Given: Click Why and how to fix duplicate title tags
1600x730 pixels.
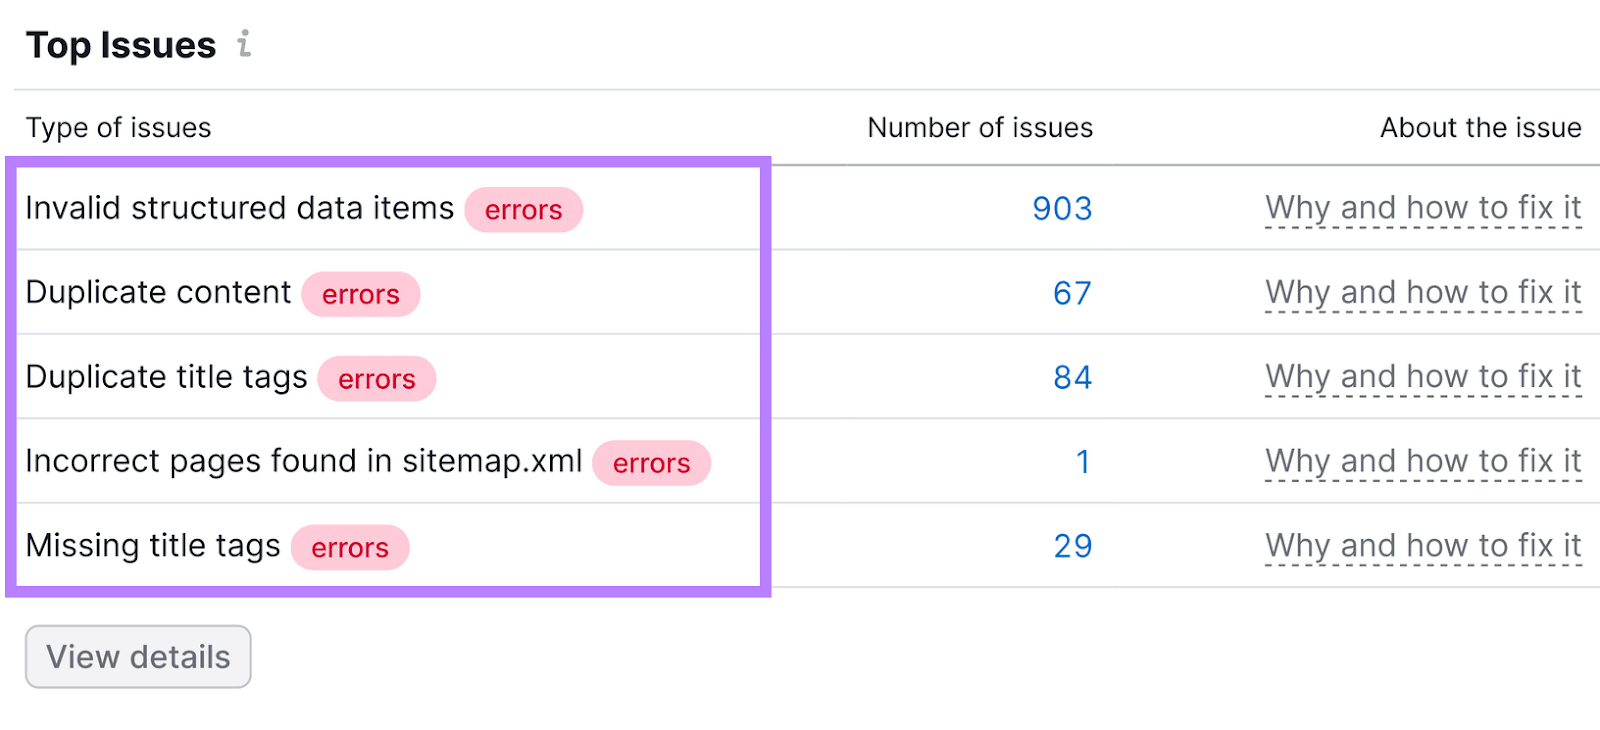Looking at the screenshot, I should (1424, 377).
